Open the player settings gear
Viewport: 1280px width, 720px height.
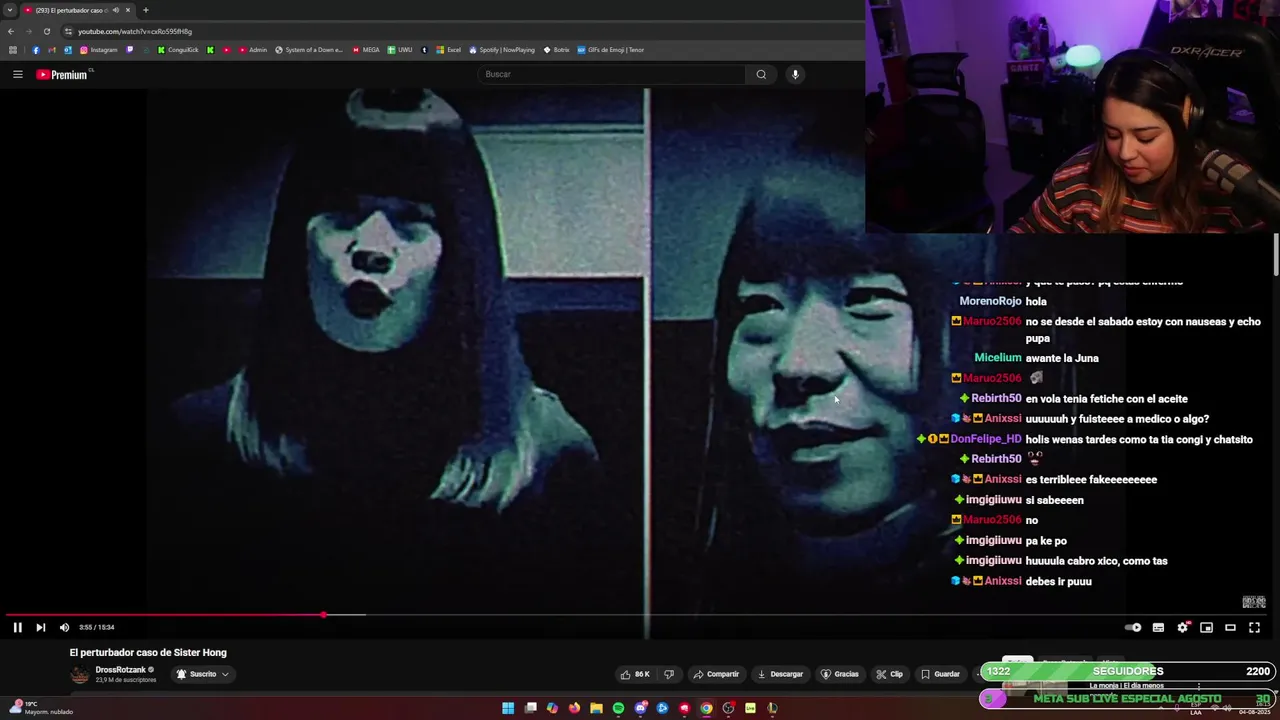[1182, 627]
